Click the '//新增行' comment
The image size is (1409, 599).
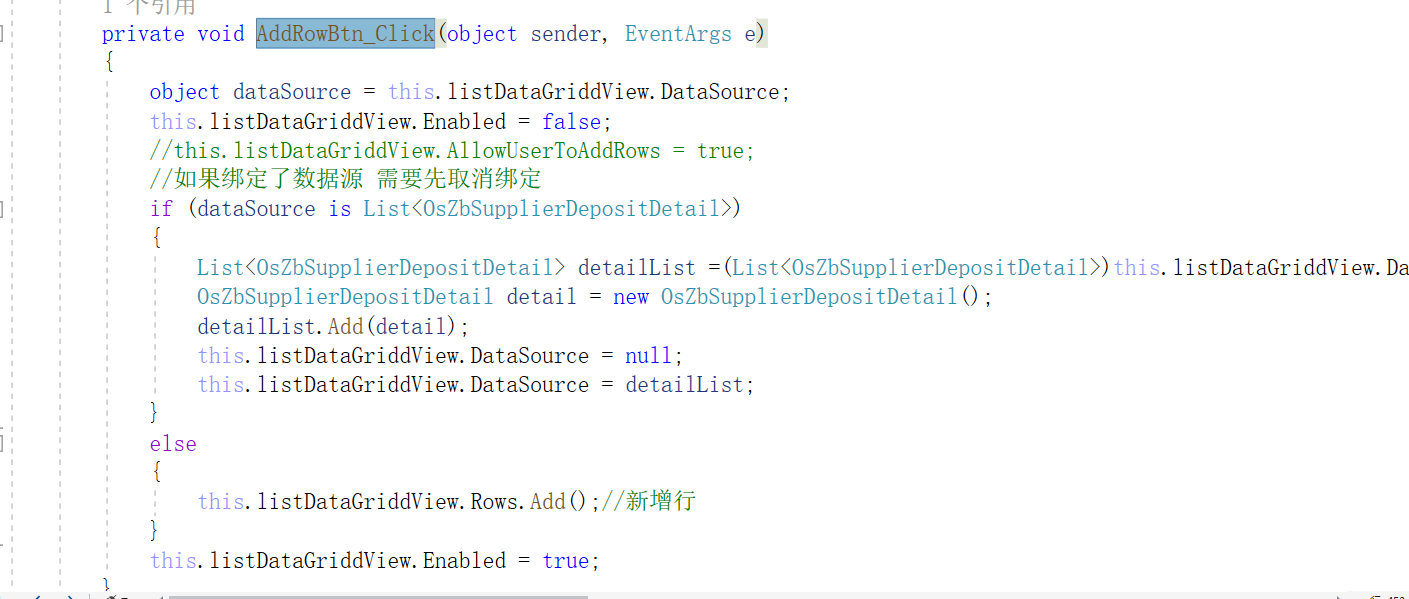coord(648,502)
